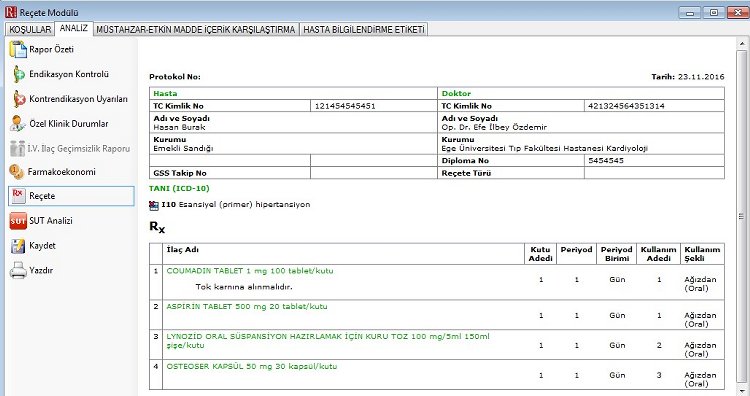Open the SUT Analizi red icon
Image resolution: width=750 pixels, height=396 pixels.
tap(18, 221)
